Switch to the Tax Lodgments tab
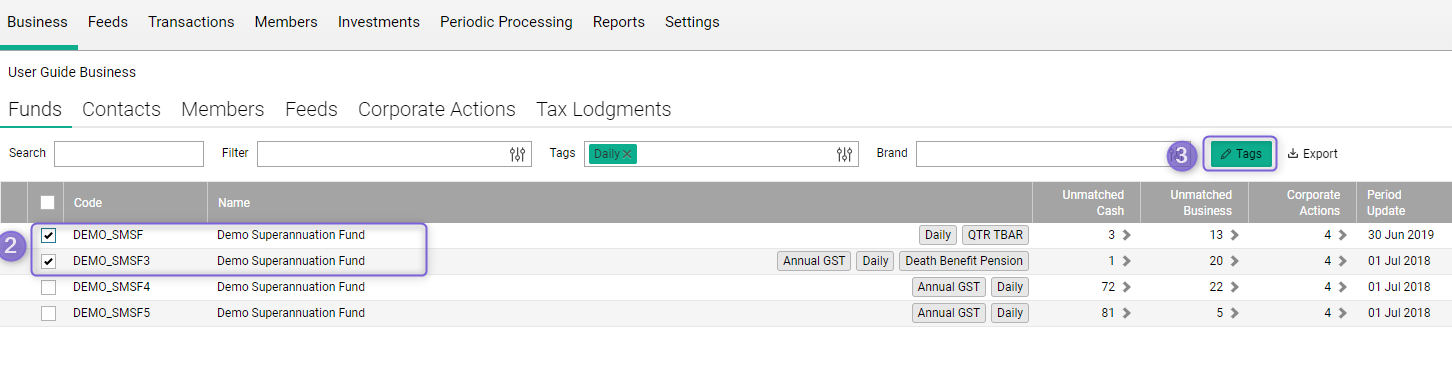 pyautogui.click(x=604, y=109)
